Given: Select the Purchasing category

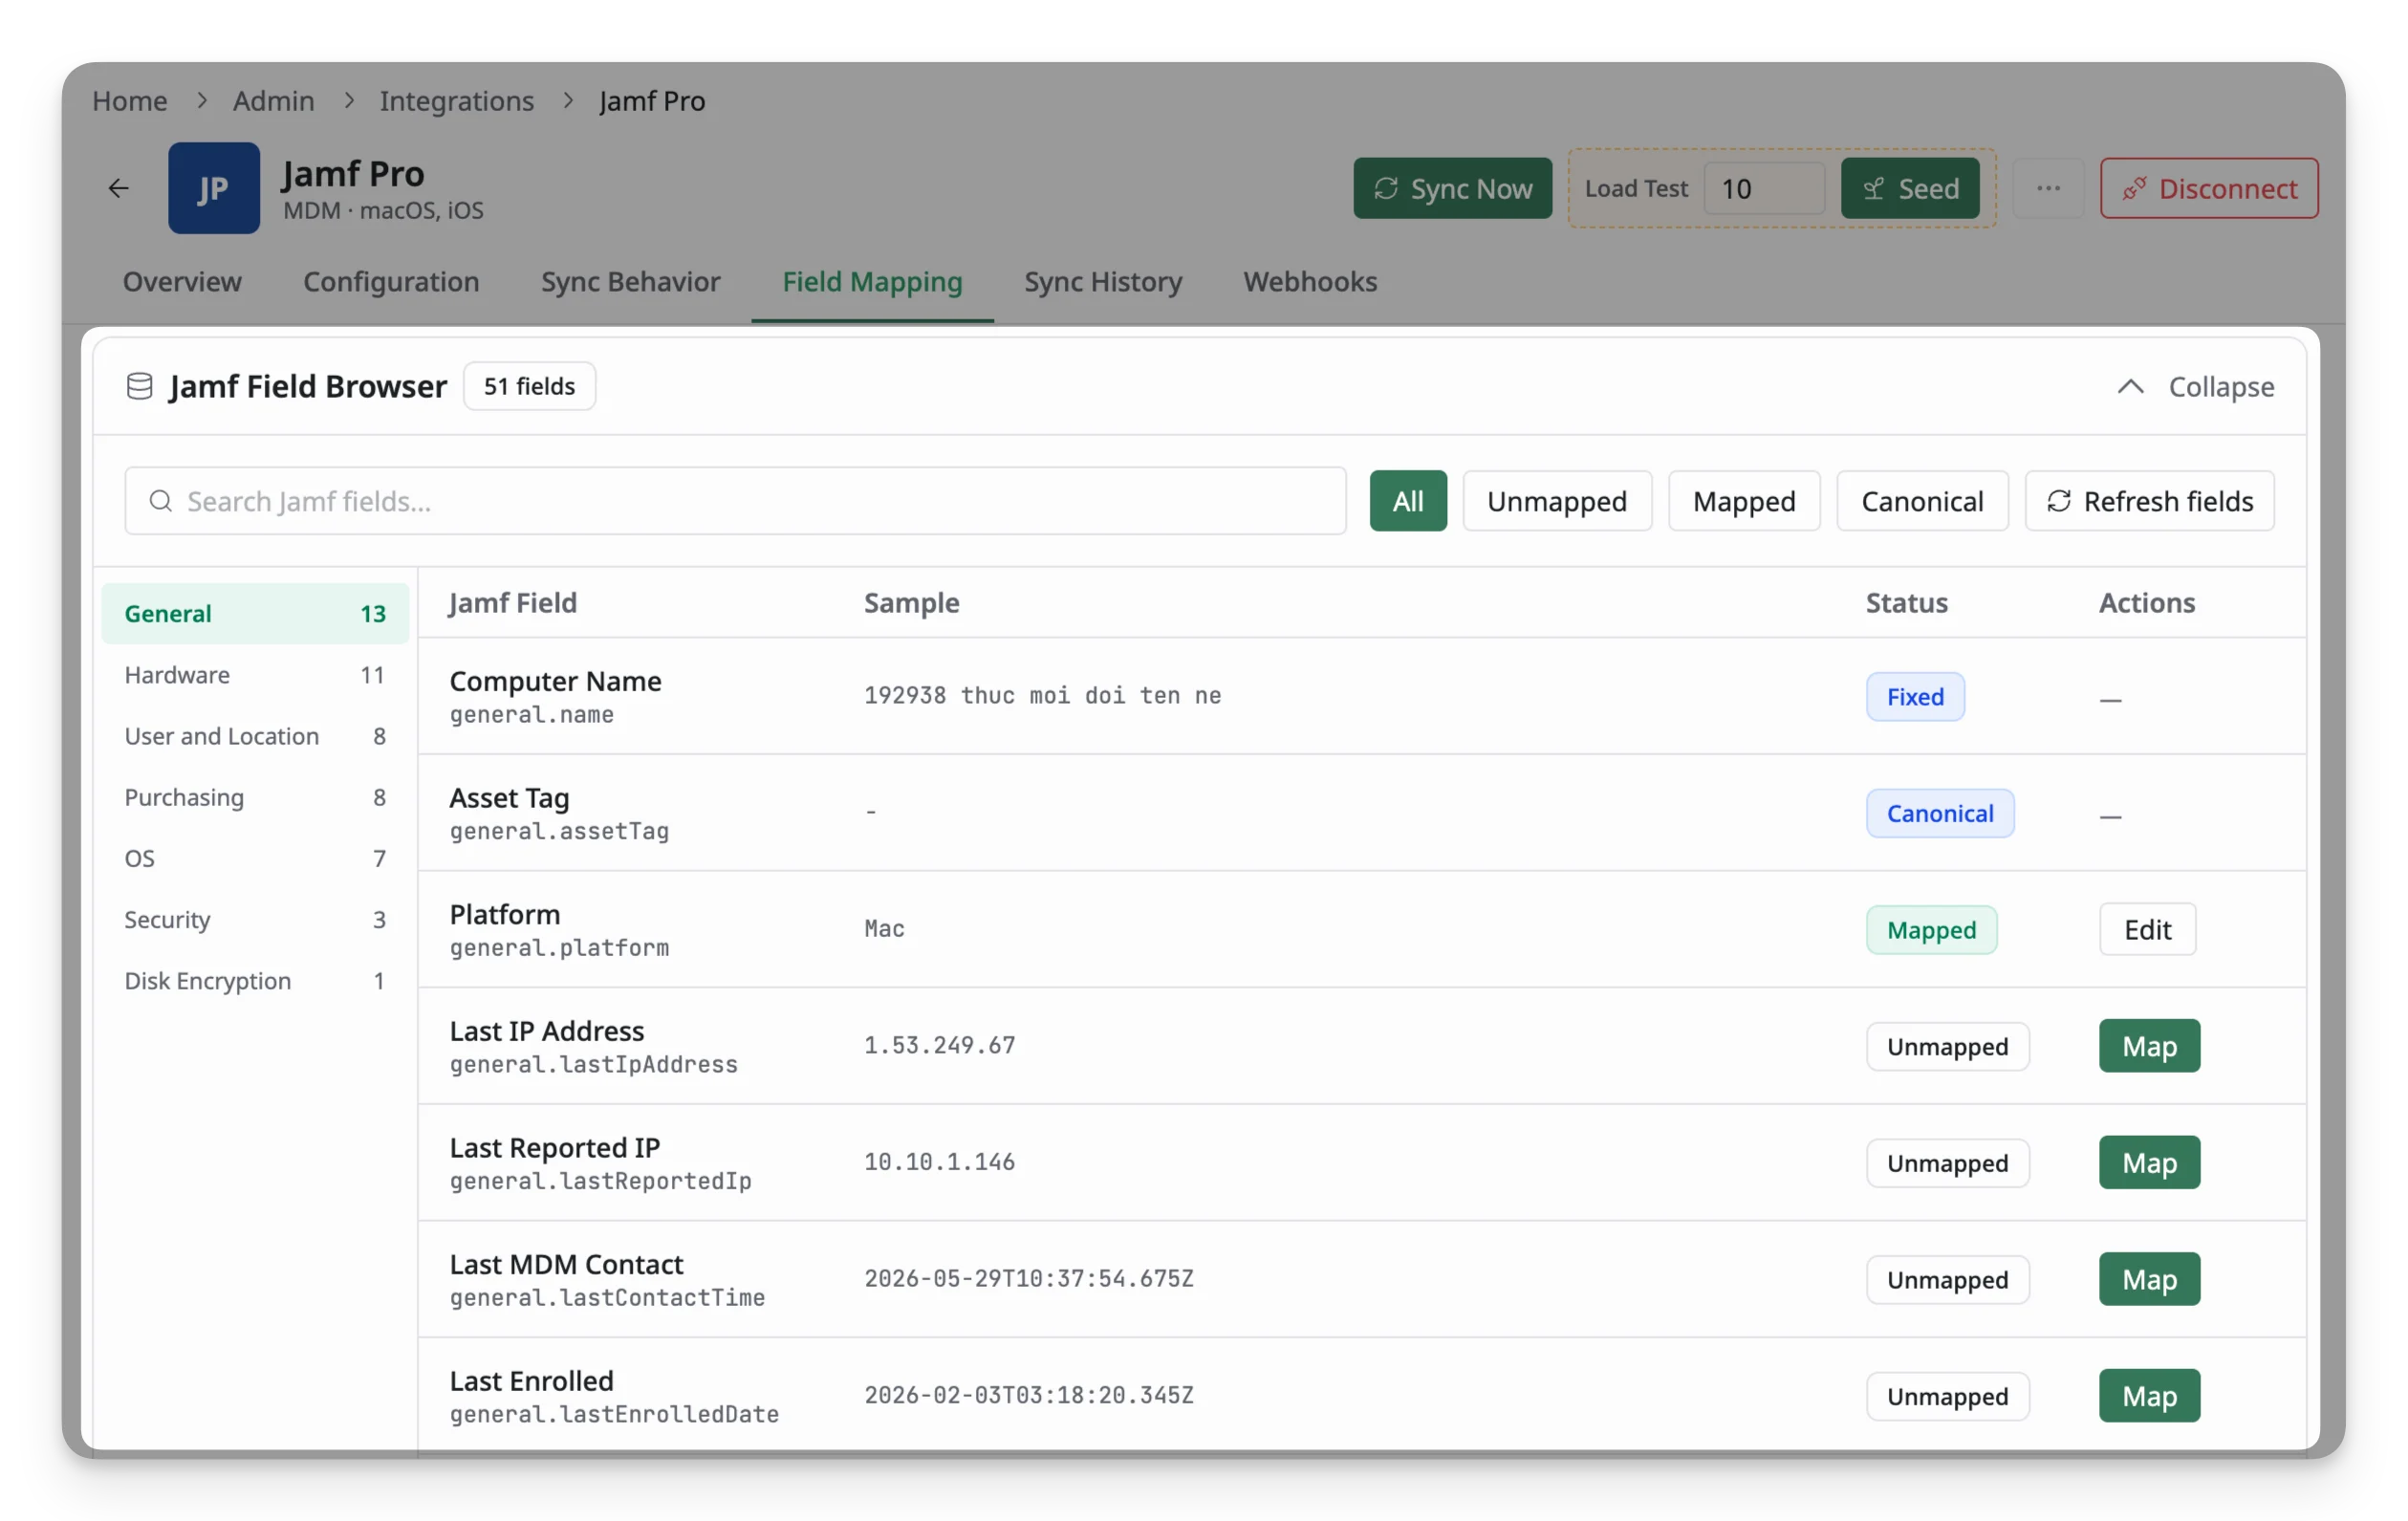Looking at the screenshot, I should point(255,797).
